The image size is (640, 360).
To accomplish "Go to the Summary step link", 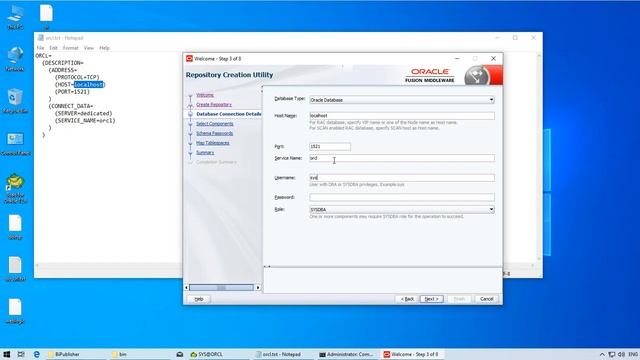I will pyautogui.click(x=205, y=153).
